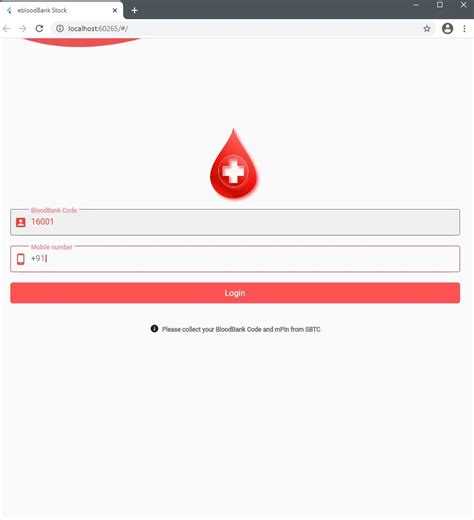Go back with the browser back arrow
The width and height of the screenshot is (474, 520).
point(6,29)
